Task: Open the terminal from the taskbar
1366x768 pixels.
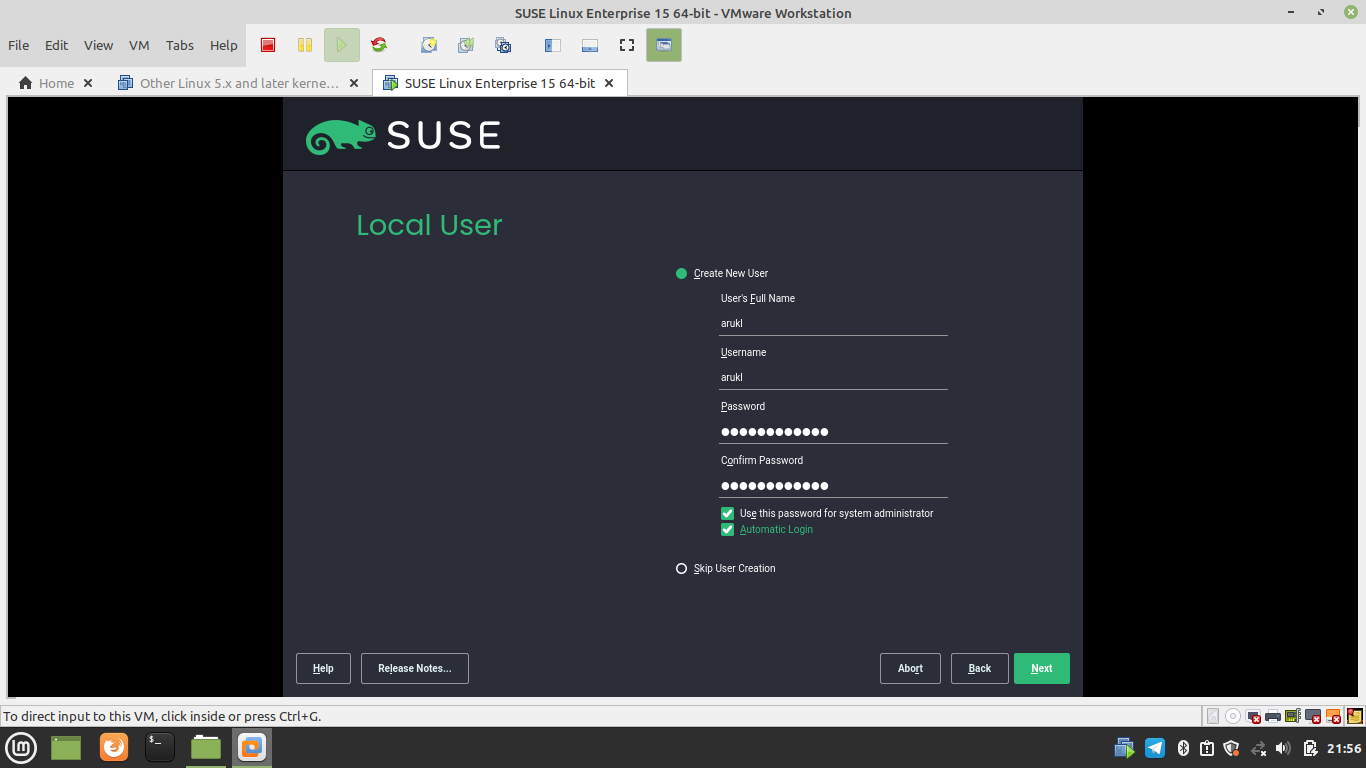Action: pos(160,747)
